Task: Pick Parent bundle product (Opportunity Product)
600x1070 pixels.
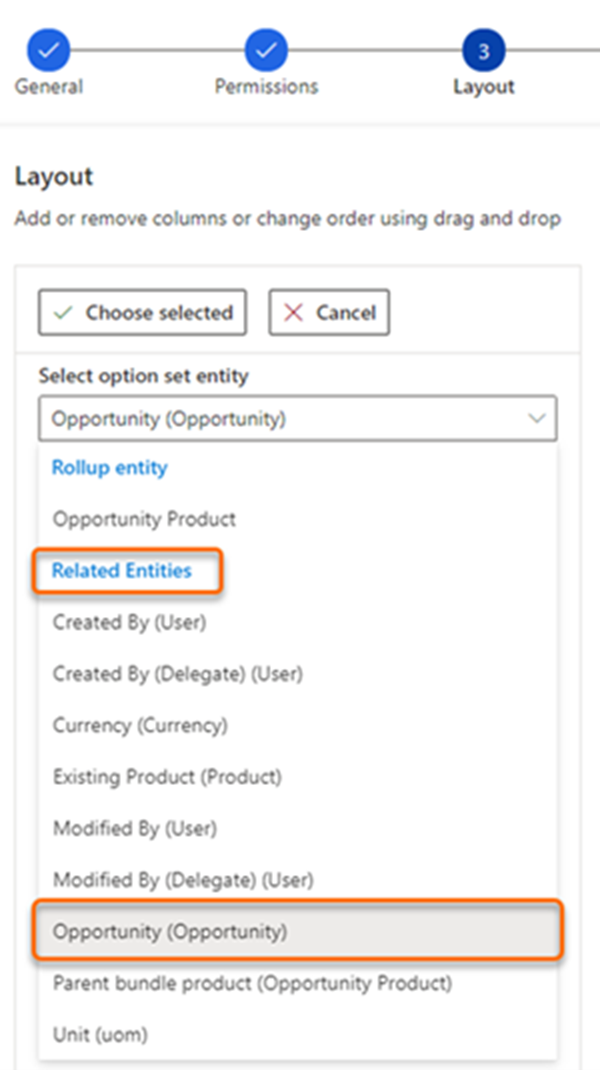Action: tap(252, 983)
